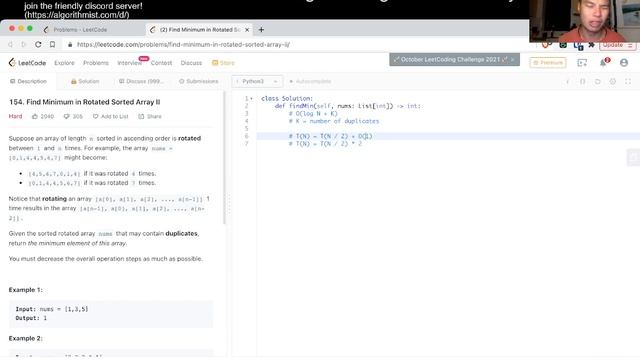Viewport: 640px width, 360px height.
Task: Open the Interview nav item
Action: pyautogui.click(x=129, y=63)
